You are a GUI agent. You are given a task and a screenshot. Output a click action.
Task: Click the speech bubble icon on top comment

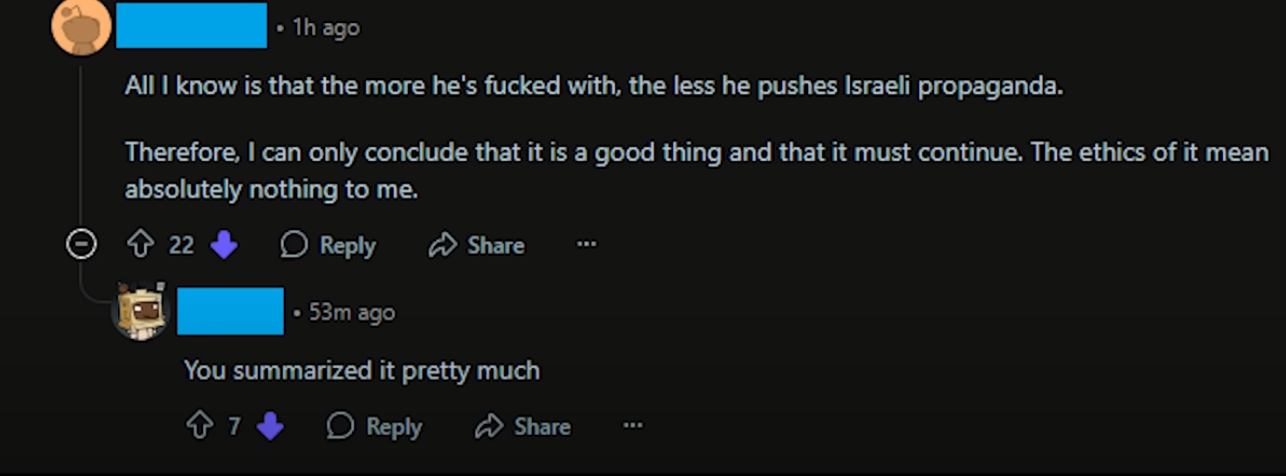(x=294, y=245)
